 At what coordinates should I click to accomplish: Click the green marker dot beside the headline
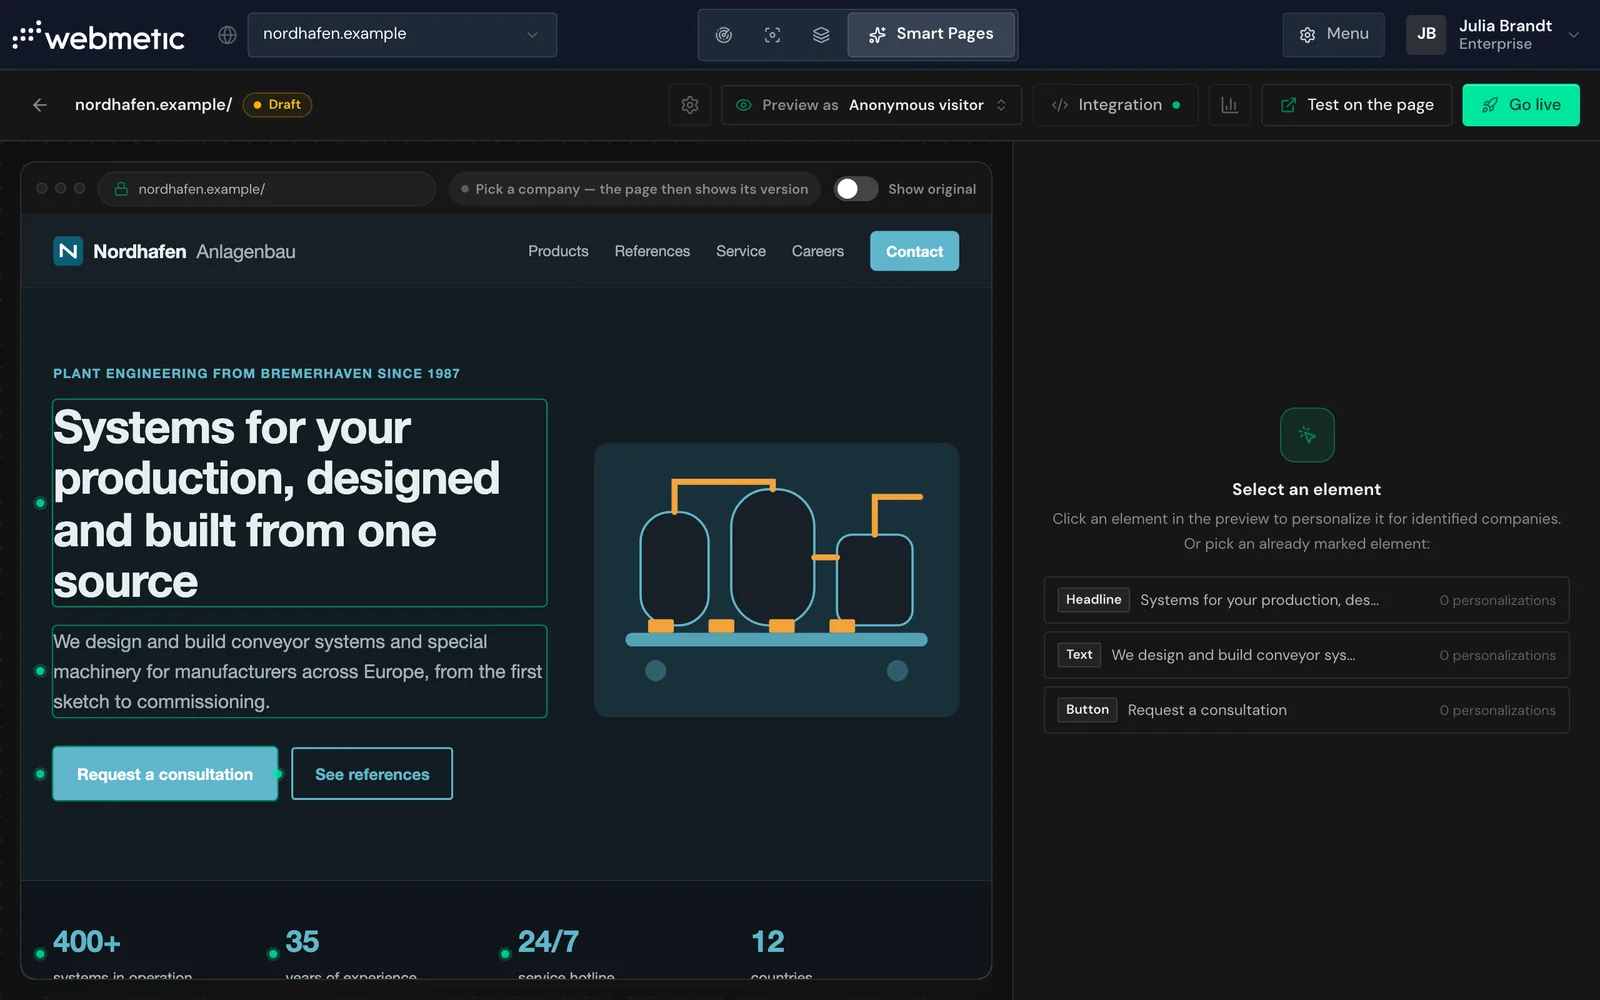point(40,503)
